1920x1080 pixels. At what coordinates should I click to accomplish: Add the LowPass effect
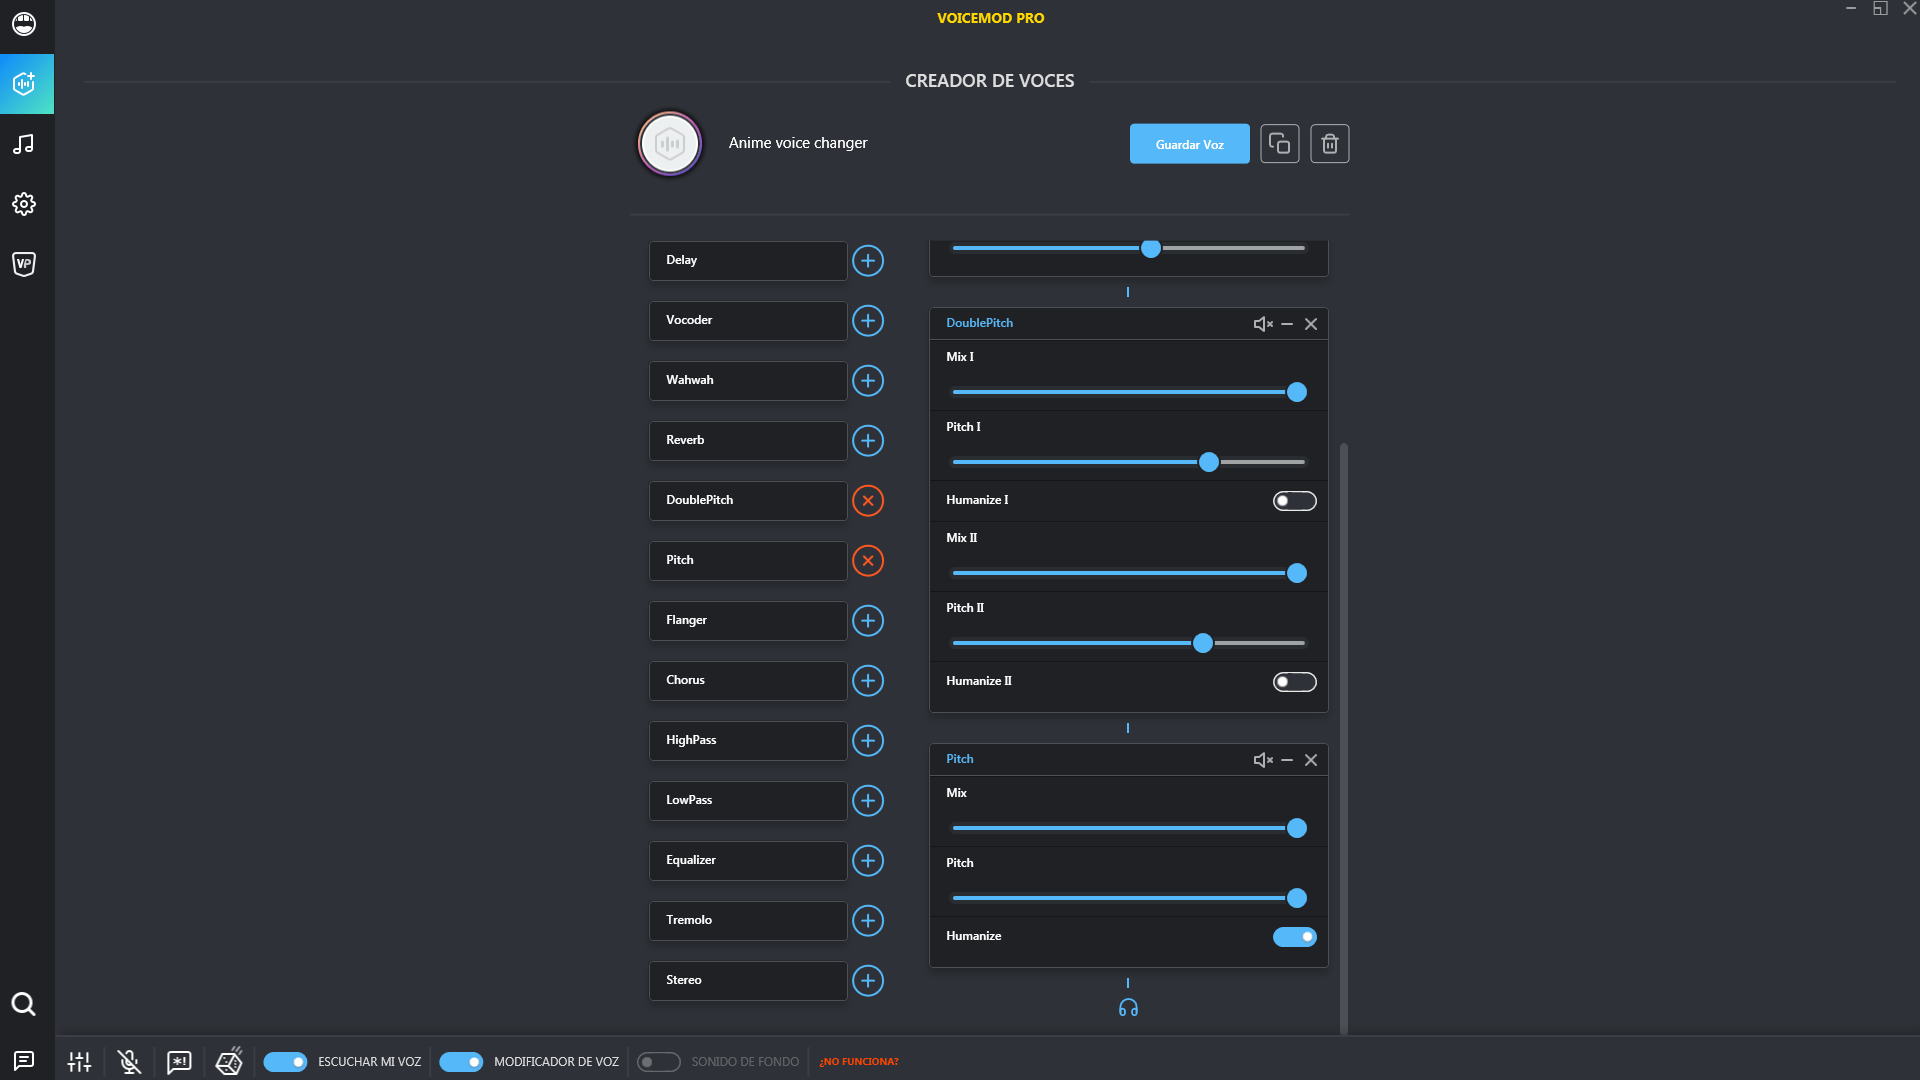(x=868, y=801)
